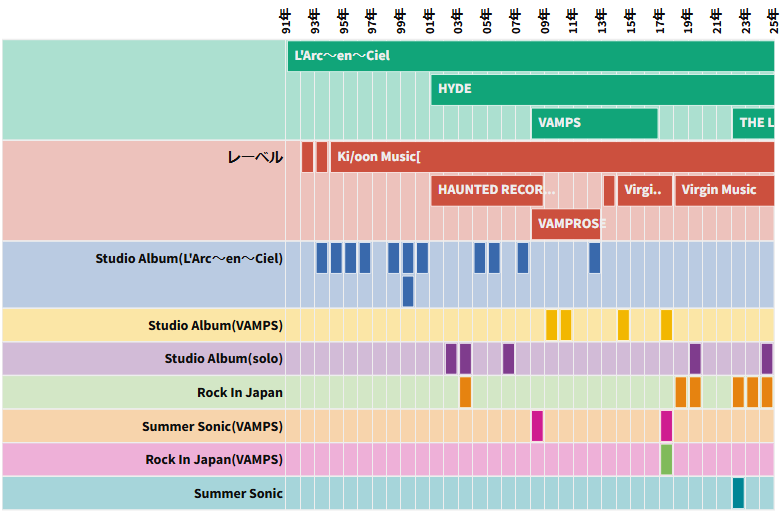This screenshot has height=515, width=780.
Task: Click the green Rock In Japan(VAMPS) marker
Action: [666, 460]
